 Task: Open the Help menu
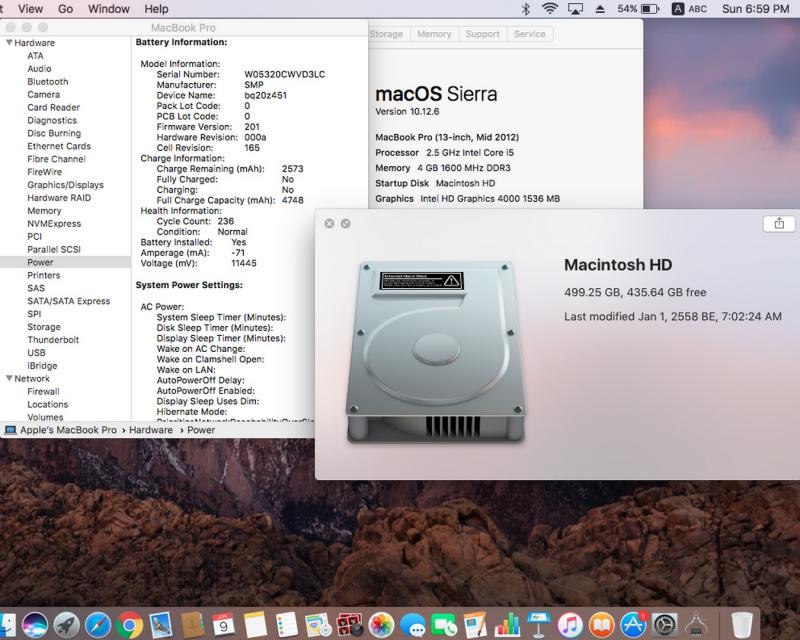tap(156, 9)
